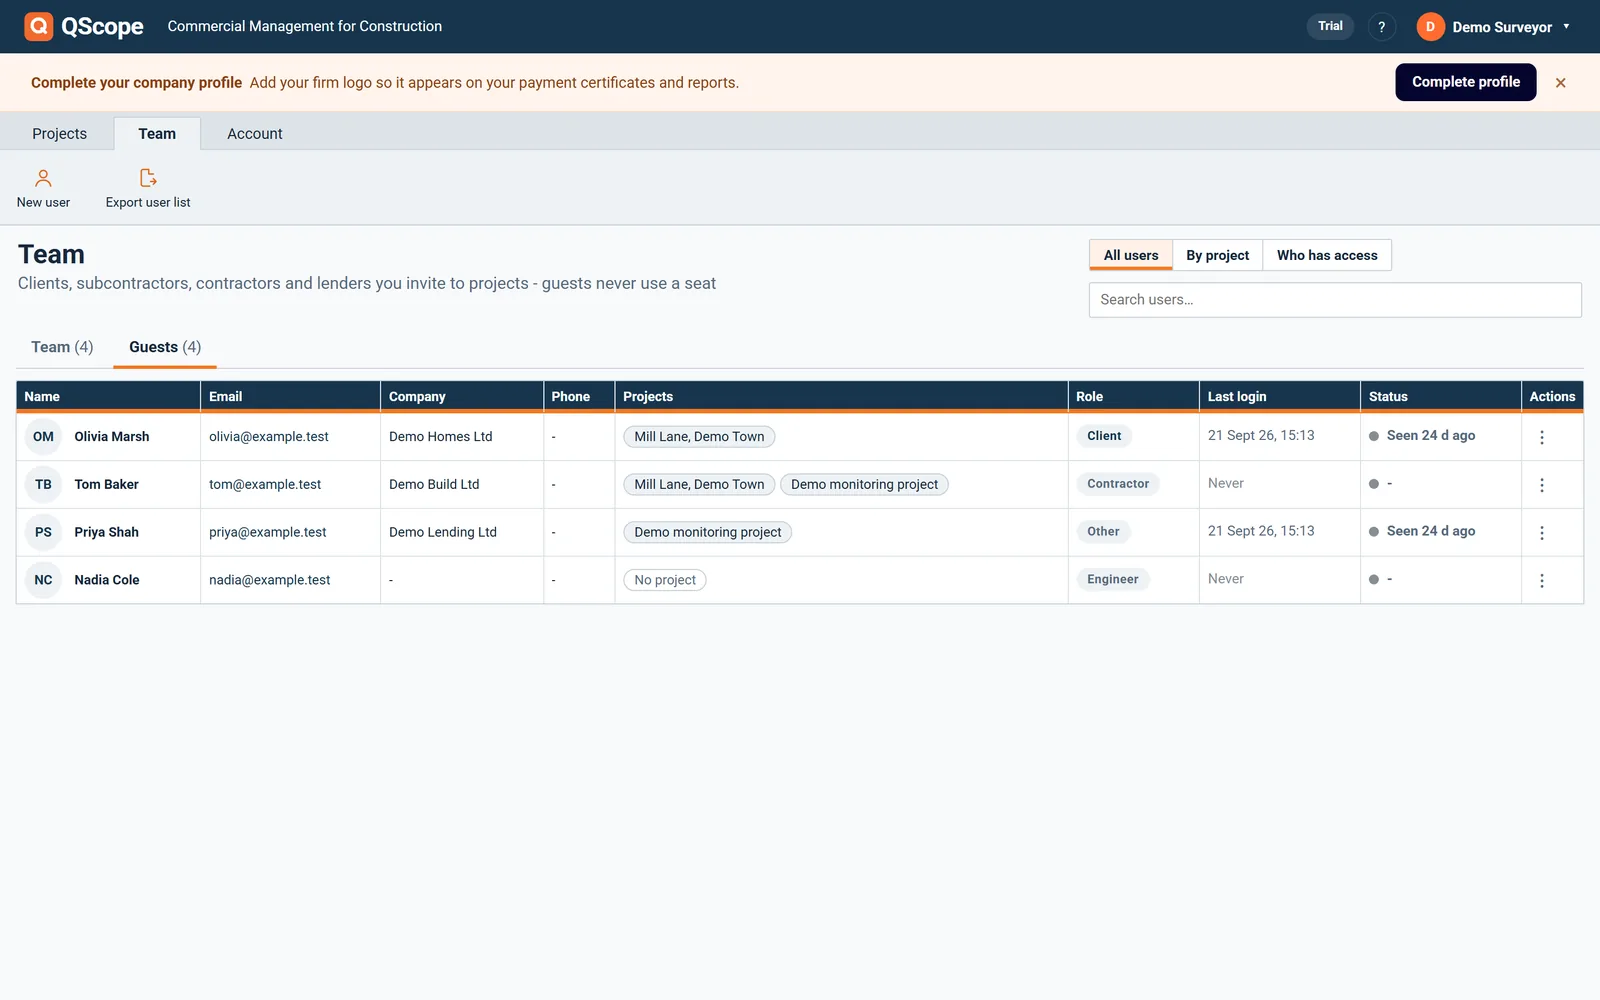The height and width of the screenshot is (1000, 1600).
Task: Switch to By project view
Action: (x=1217, y=255)
